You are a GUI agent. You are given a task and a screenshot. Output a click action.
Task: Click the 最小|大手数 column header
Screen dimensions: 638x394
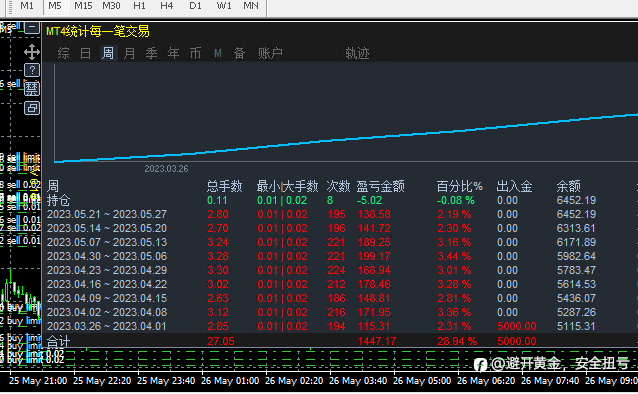coord(287,186)
